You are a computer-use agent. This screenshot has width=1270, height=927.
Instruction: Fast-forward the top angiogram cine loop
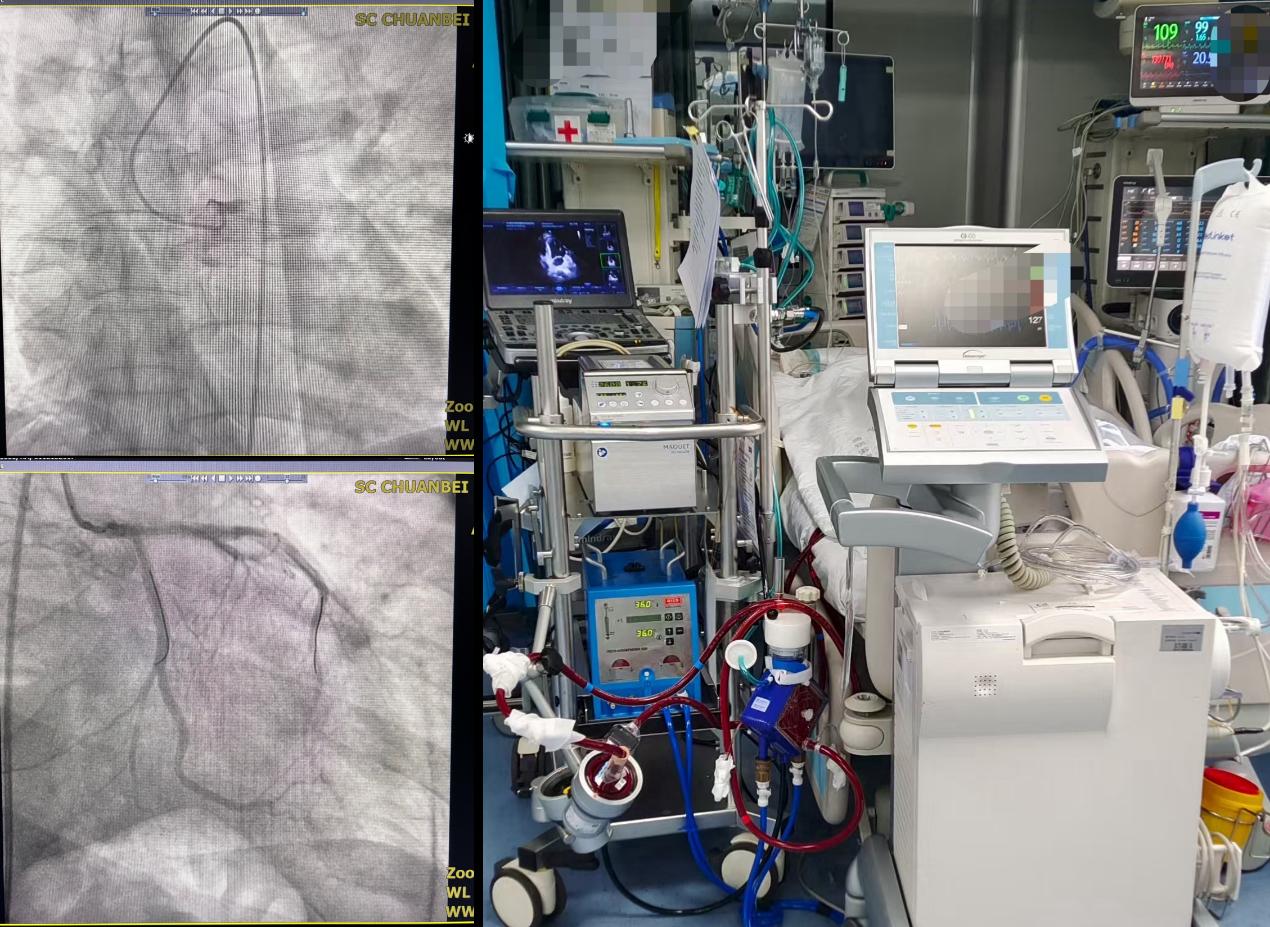[x=239, y=11]
